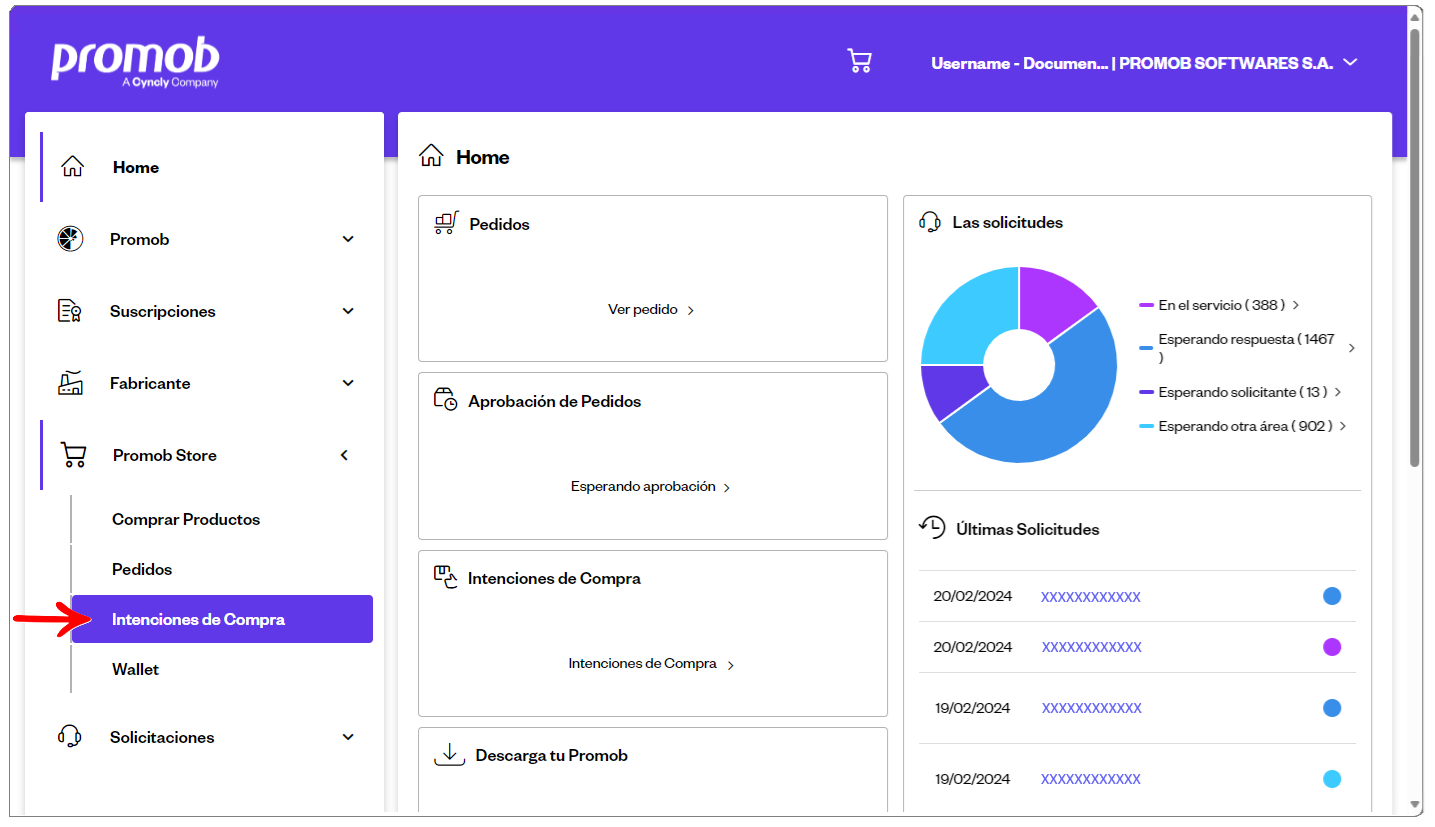
Task: Click Esperando solicitante (13) legend entry
Action: pos(1240,392)
